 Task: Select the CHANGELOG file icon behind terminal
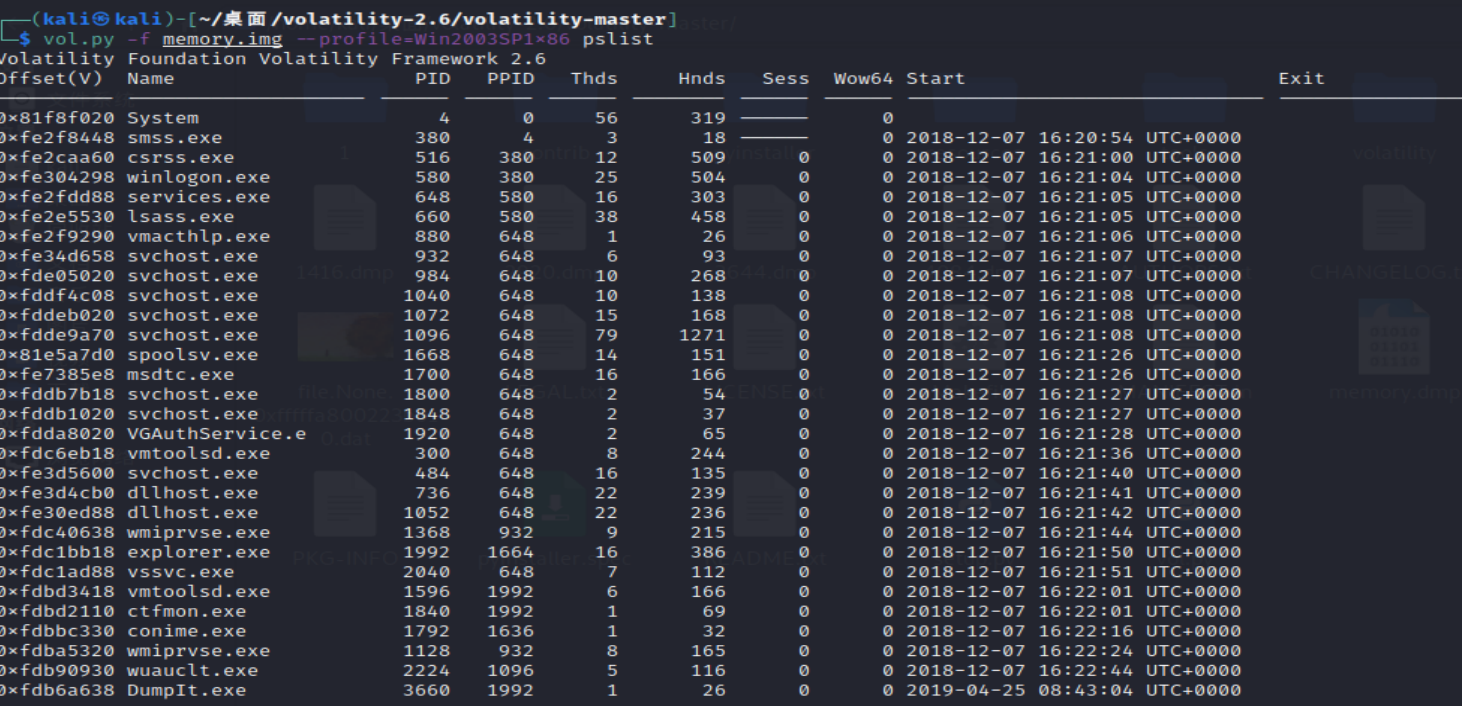click(1393, 218)
